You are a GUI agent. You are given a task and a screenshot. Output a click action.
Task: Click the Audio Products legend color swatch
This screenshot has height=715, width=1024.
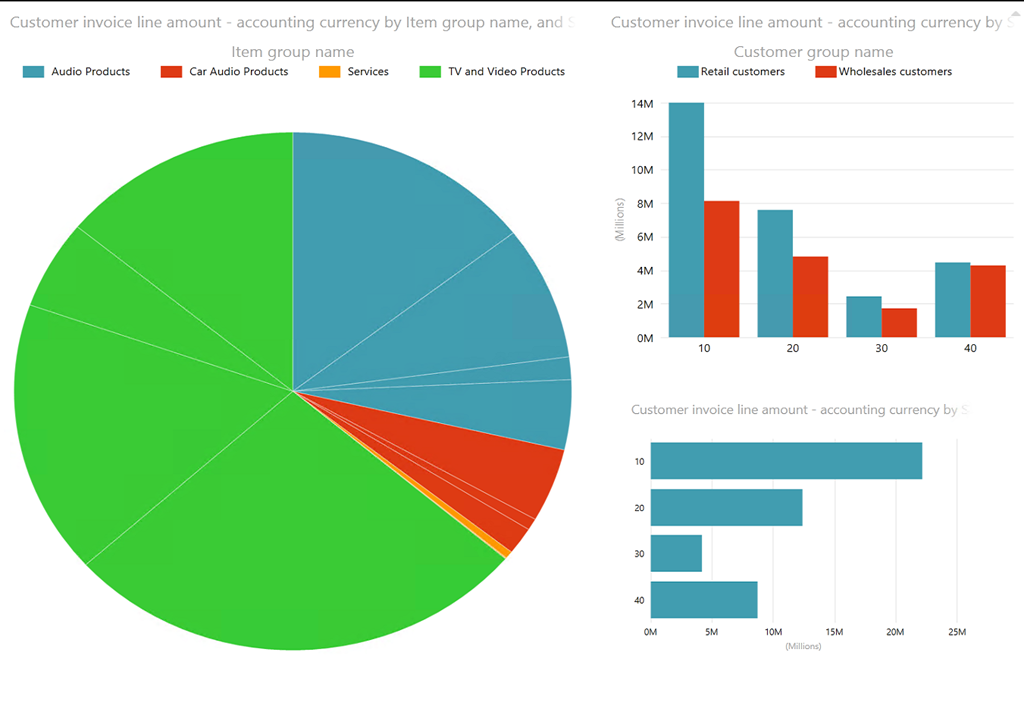[x=34, y=72]
